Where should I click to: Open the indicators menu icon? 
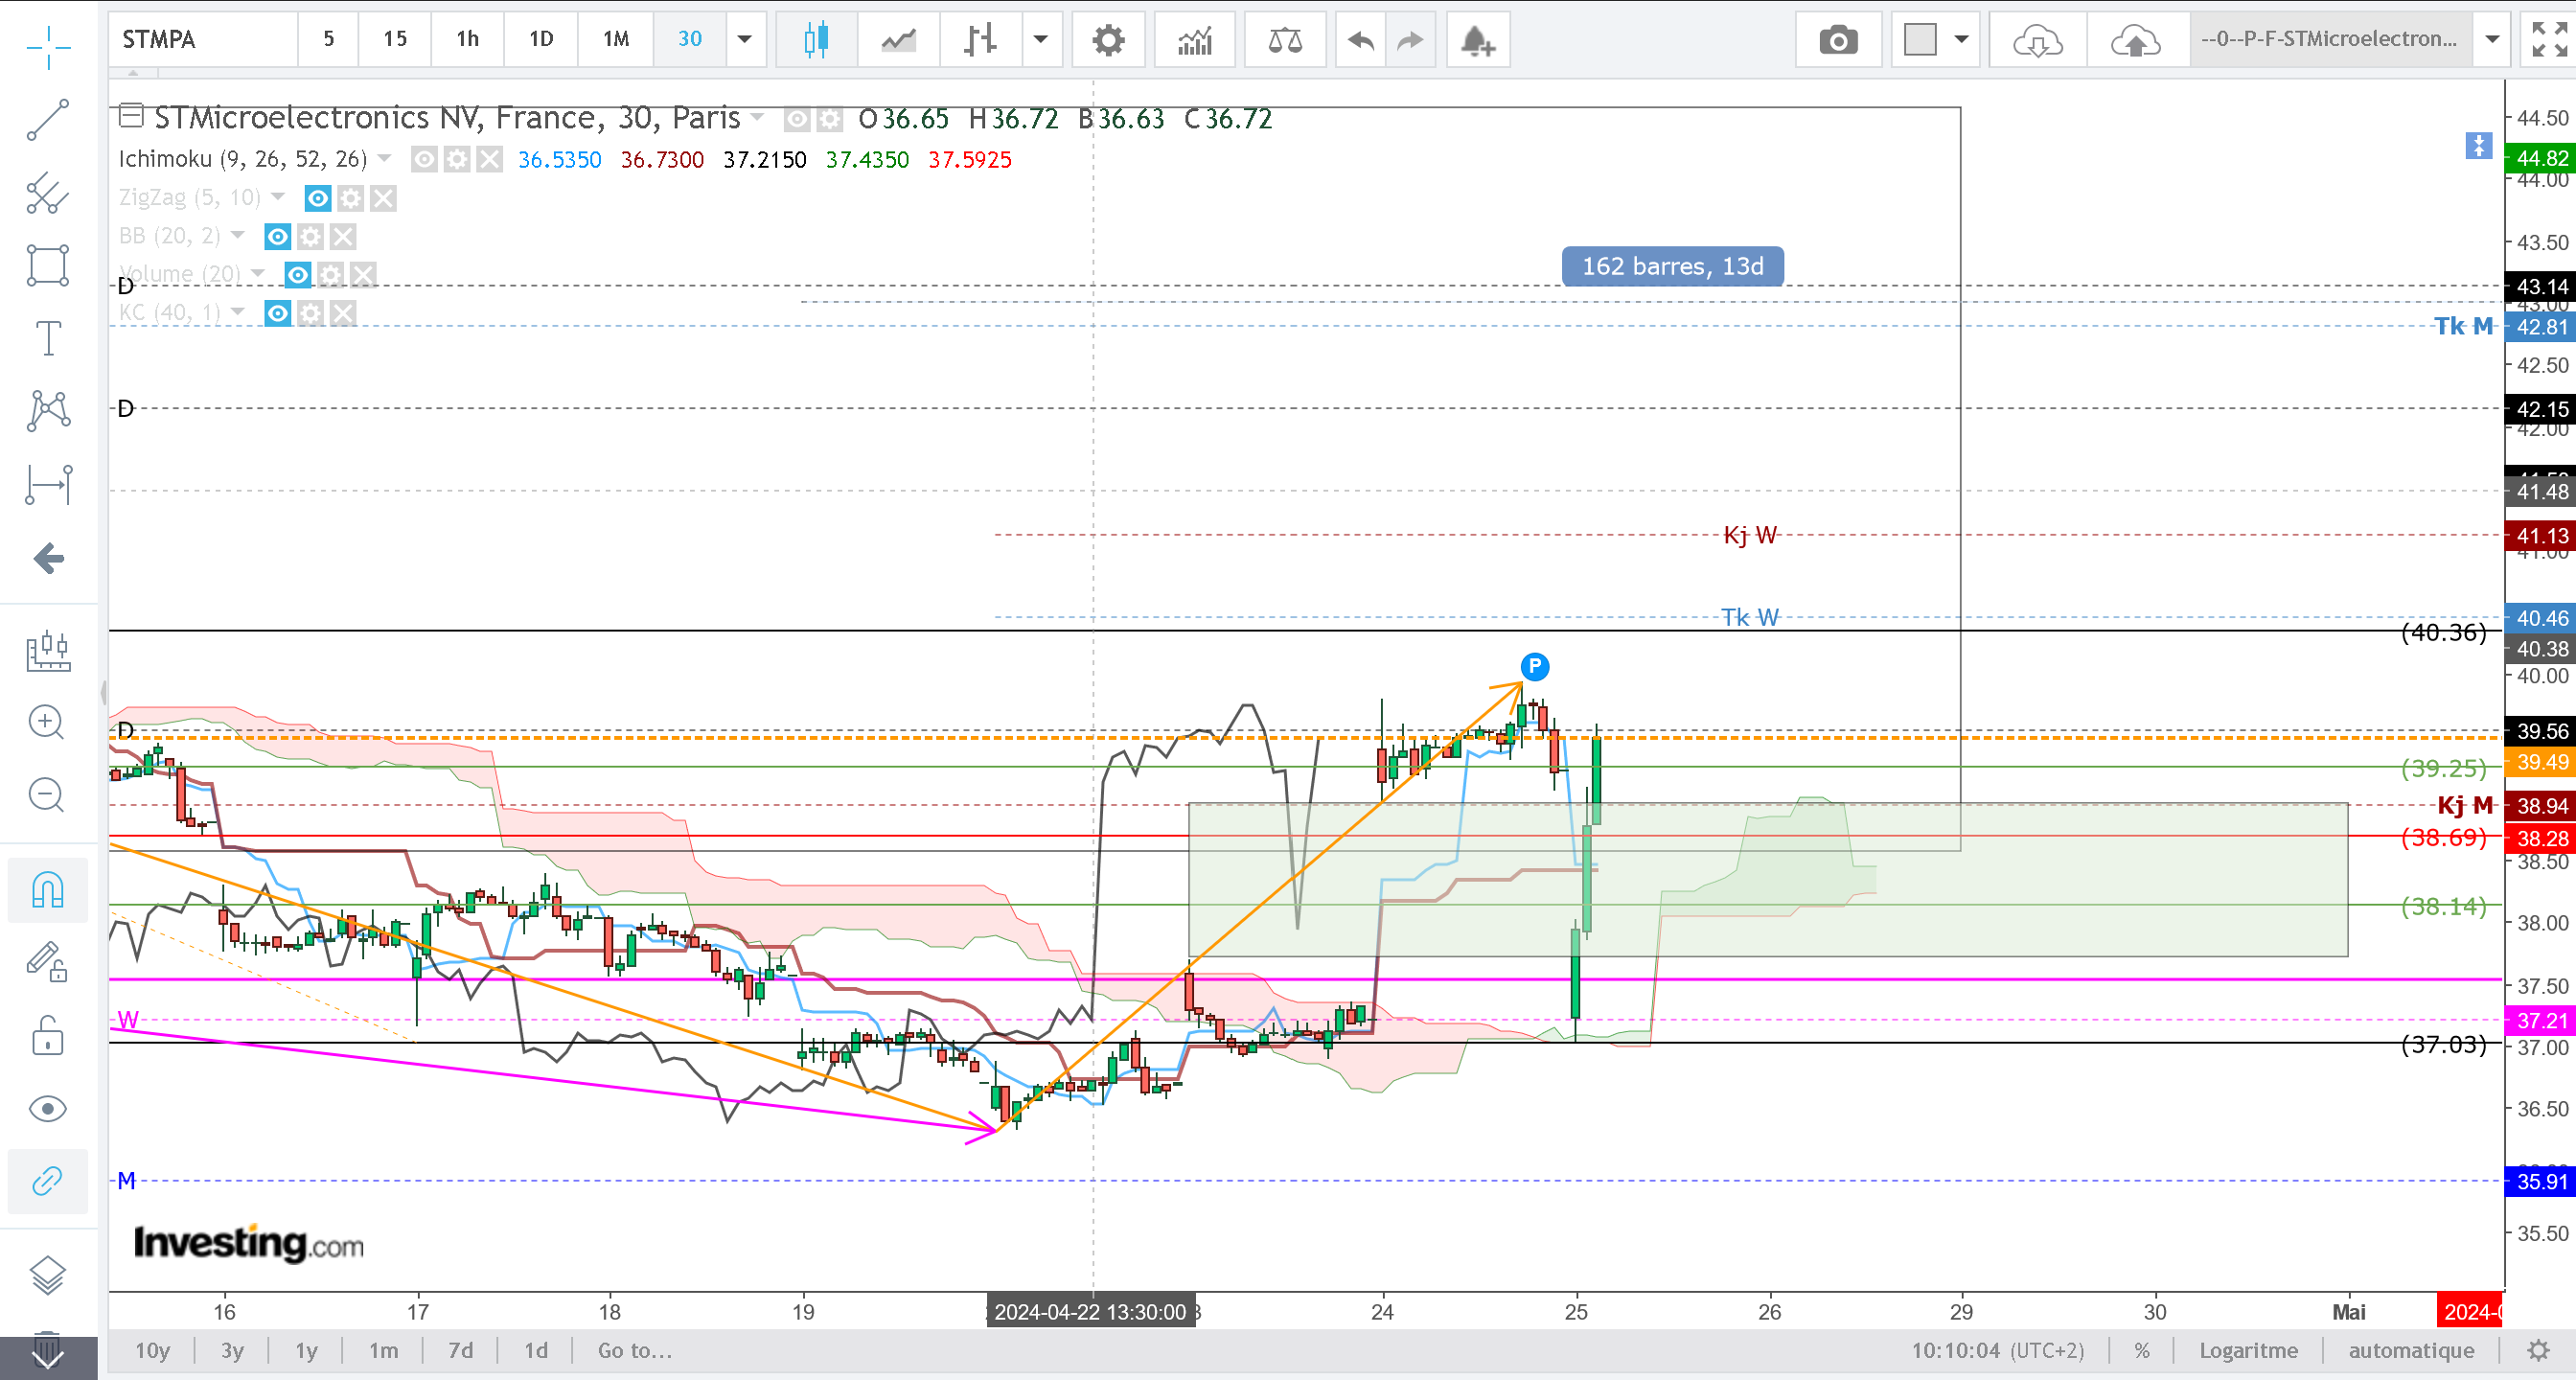(1195, 40)
